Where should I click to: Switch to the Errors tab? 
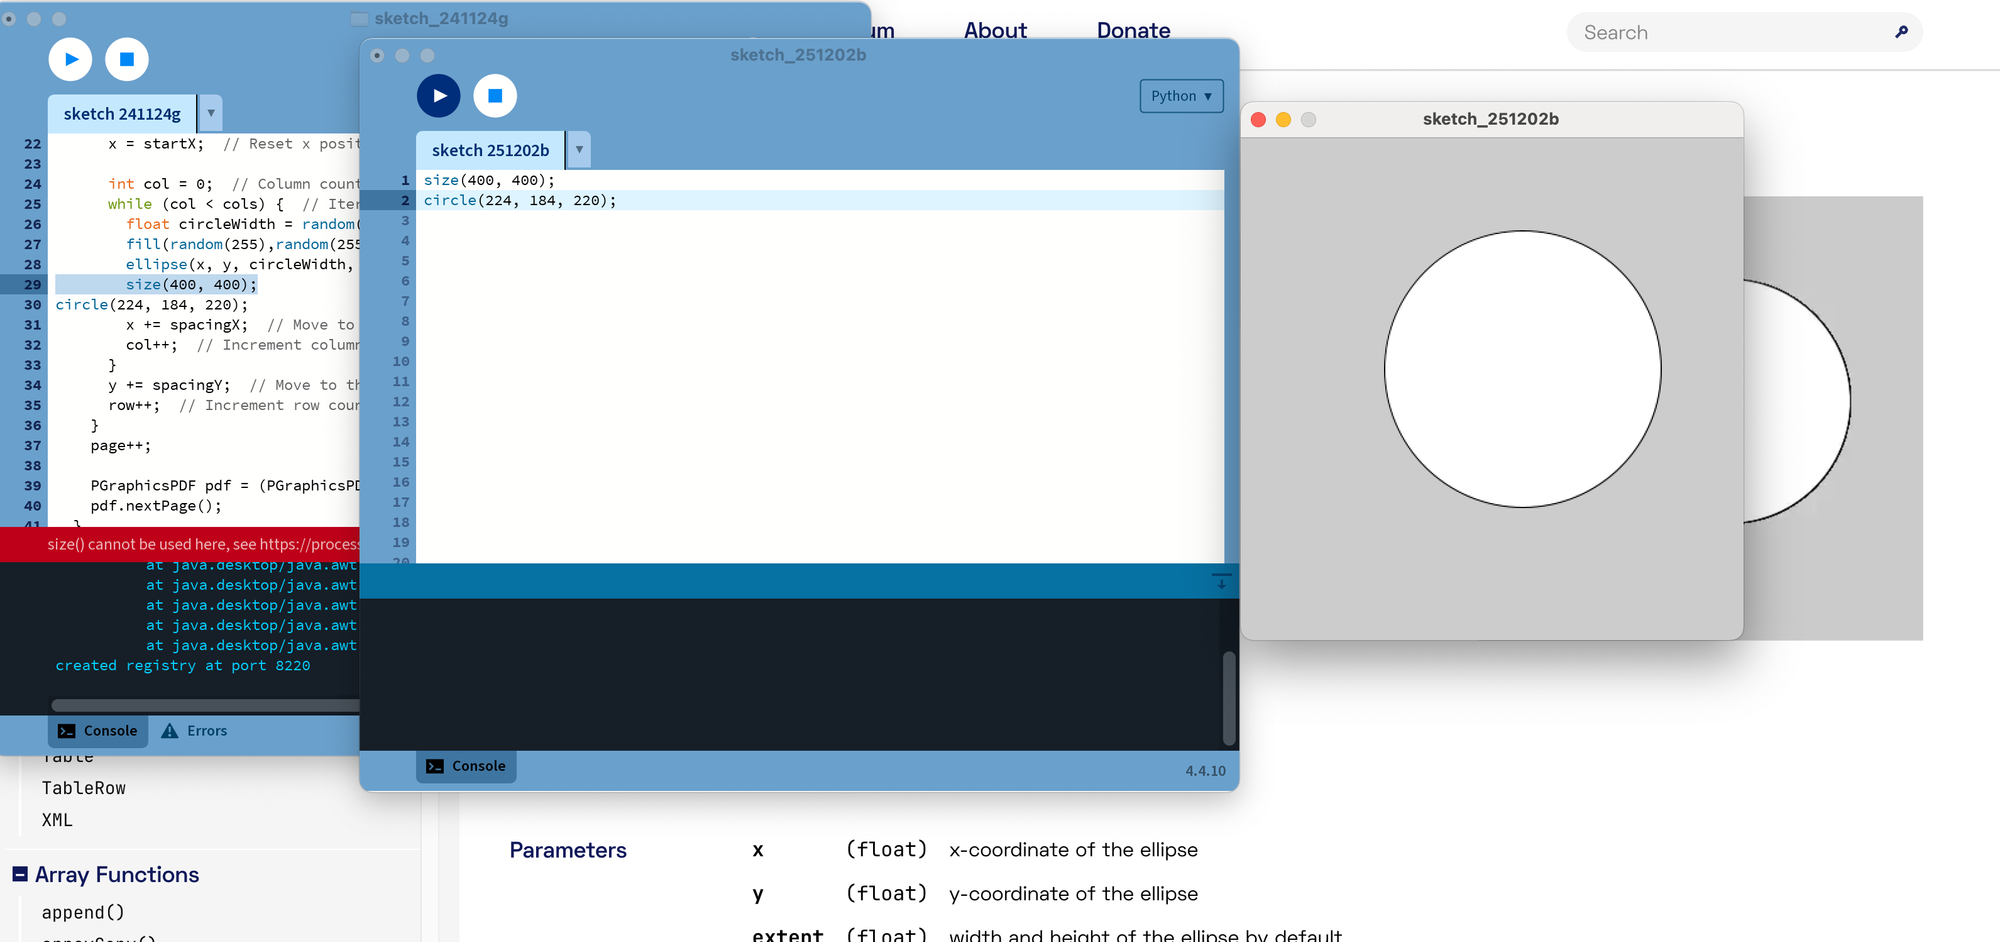(x=195, y=731)
